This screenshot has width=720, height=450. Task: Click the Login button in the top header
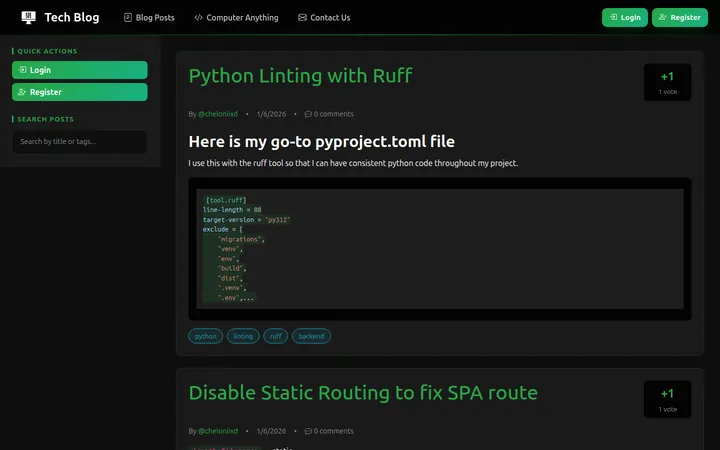(x=624, y=17)
